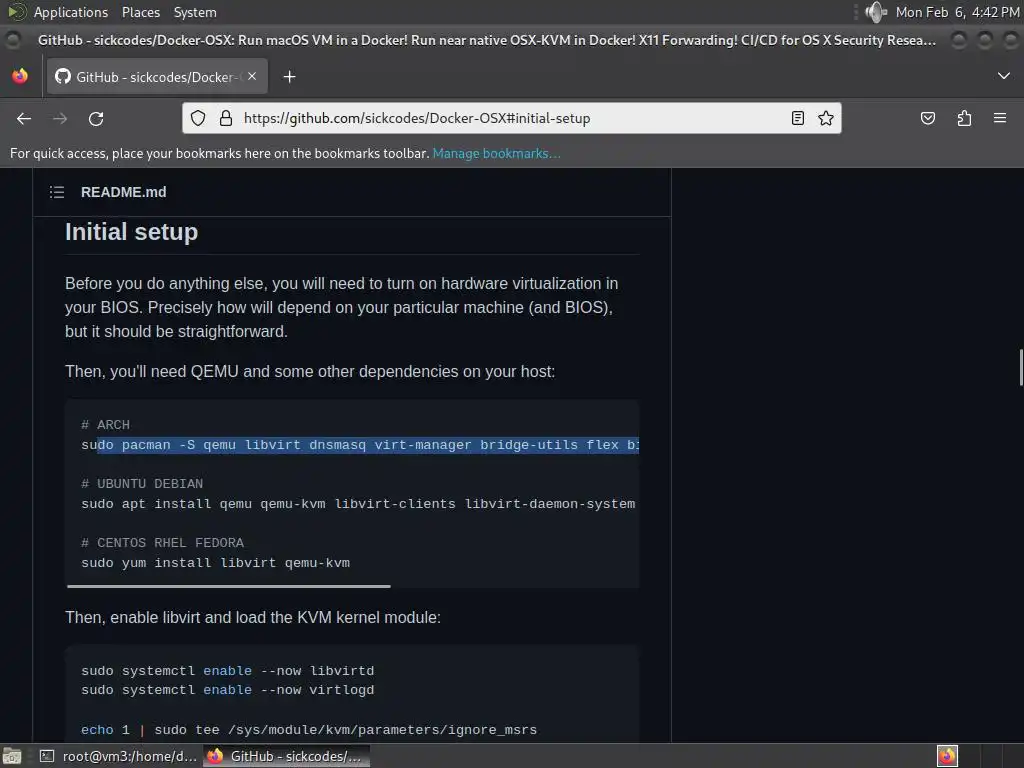Screen dimensions: 1024x768
Task: Click the forward navigation arrow
Action: click(x=60, y=118)
